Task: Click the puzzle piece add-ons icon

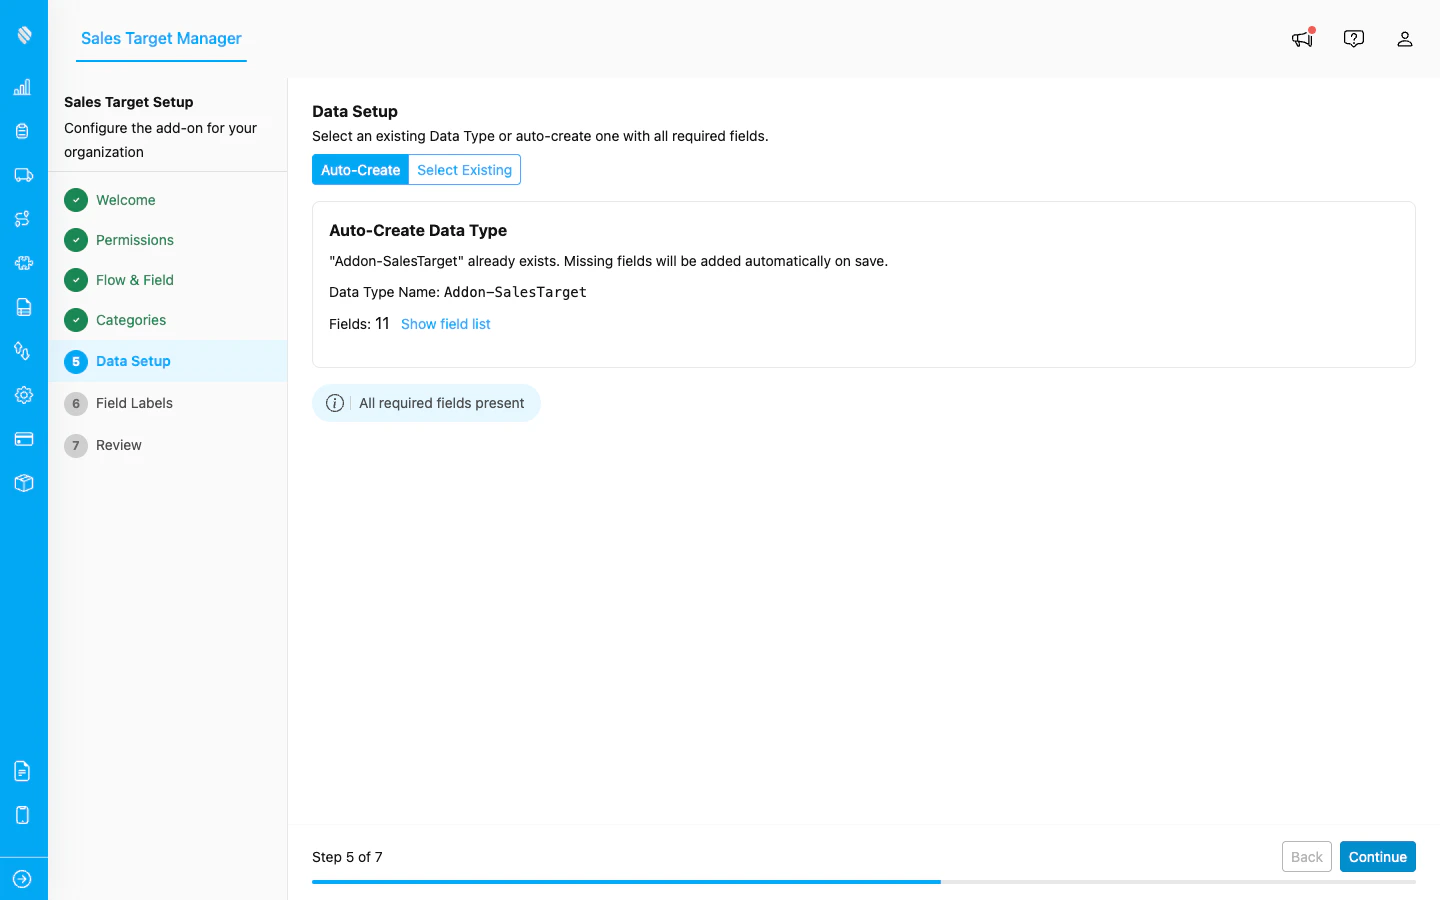Action: (23, 263)
